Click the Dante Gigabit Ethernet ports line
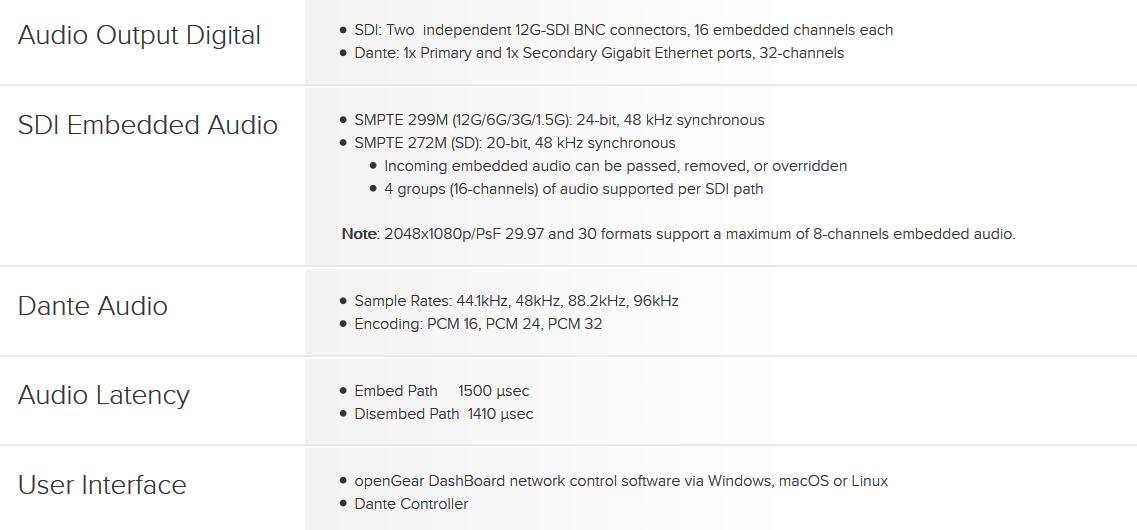This screenshot has height=530, width=1137. pos(598,53)
